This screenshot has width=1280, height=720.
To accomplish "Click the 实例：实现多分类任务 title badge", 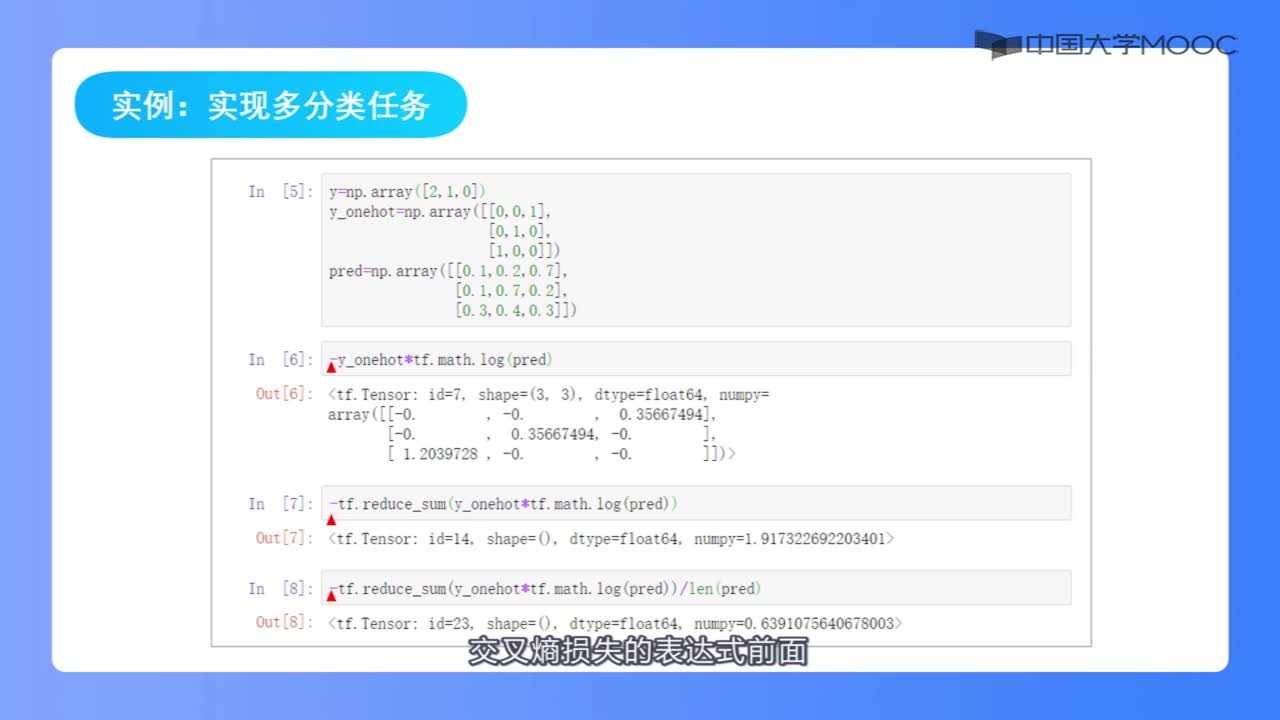I will coord(271,104).
